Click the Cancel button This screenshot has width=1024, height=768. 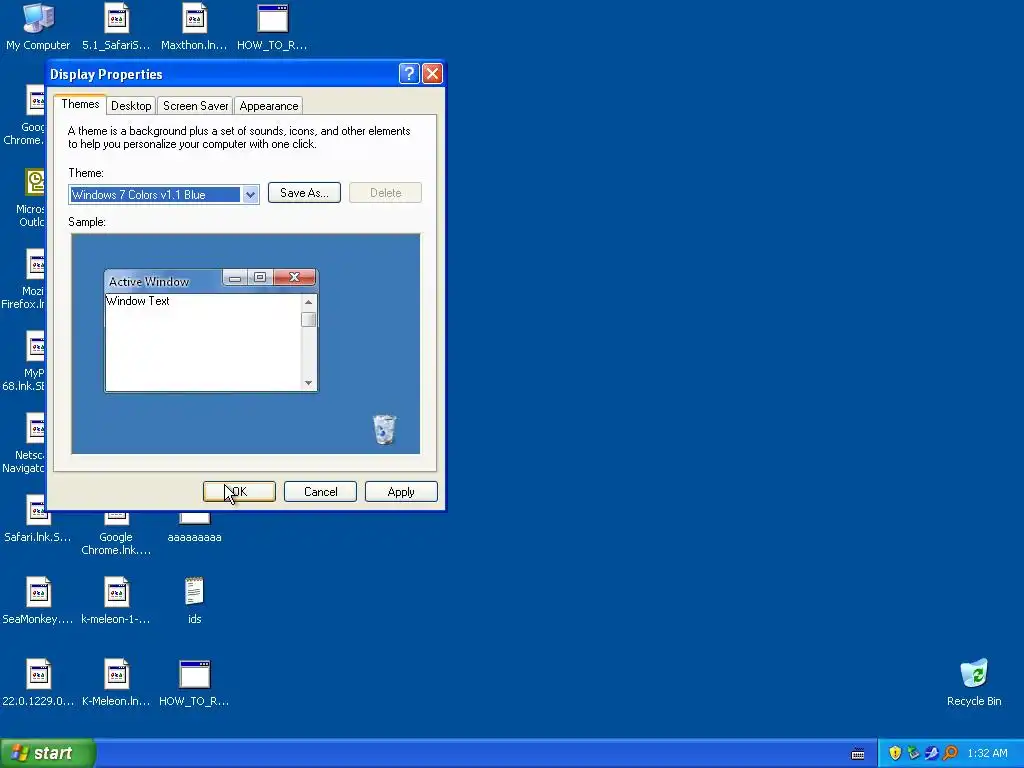click(x=320, y=492)
